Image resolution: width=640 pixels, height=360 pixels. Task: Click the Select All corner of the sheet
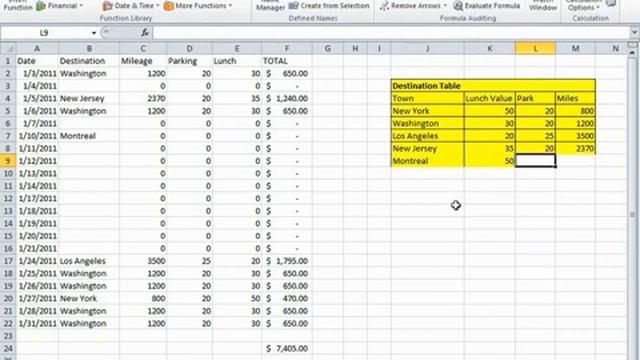click(8, 49)
